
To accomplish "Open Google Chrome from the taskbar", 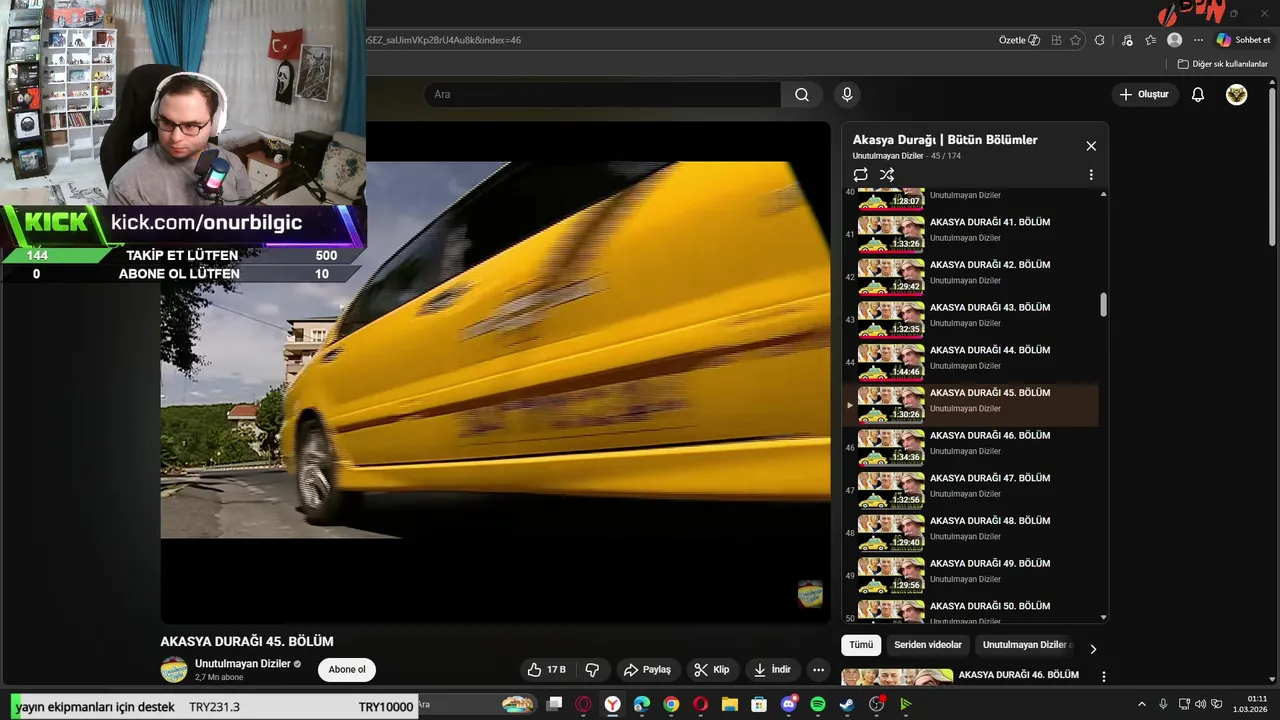I will (x=671, y=705).
